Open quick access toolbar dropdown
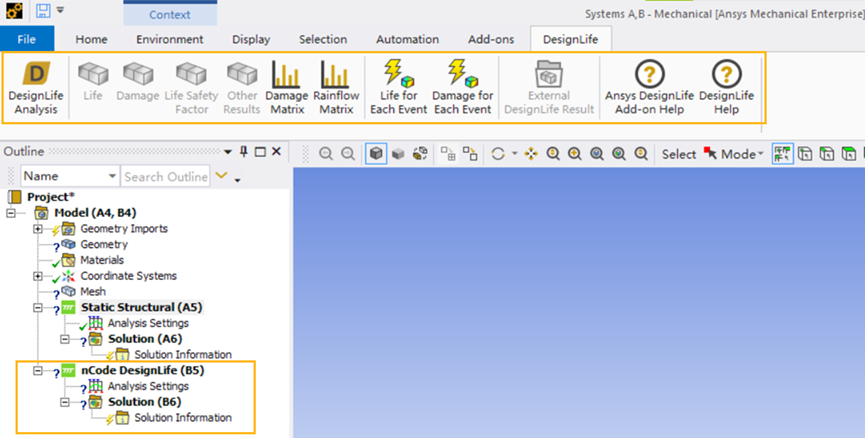865x438 pixels. pyautogui.click(x=61, y=10)
